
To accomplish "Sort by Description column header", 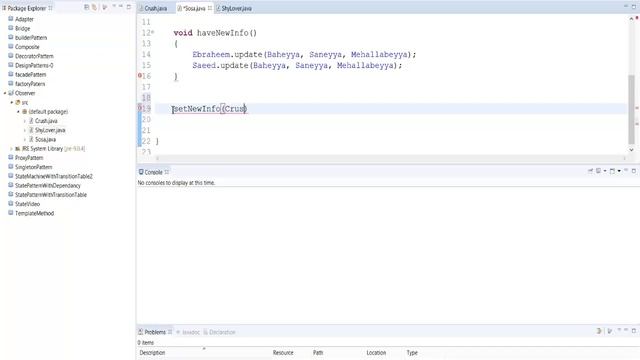I will (x=152, y=353).
